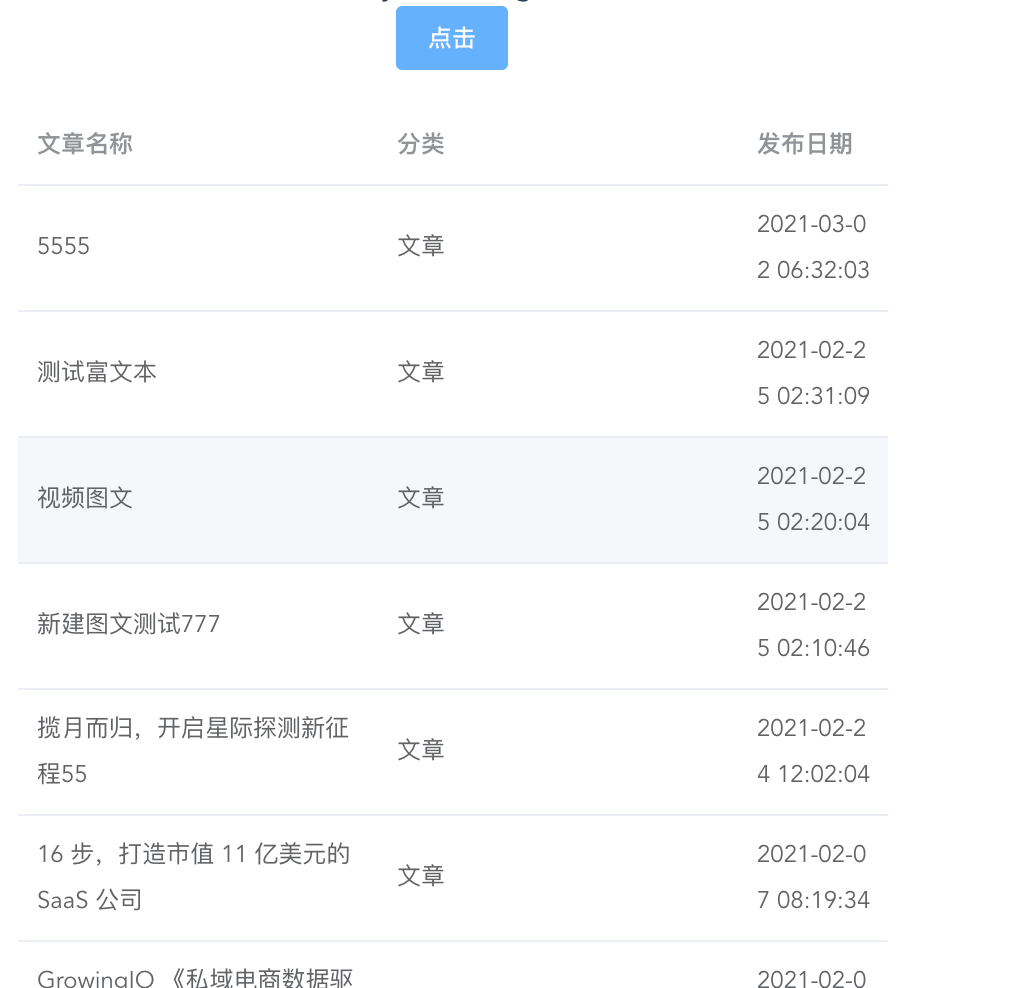Screen dimensions: 1034x988
Task: Click the 文章名称 column header
Action: (85, 144)
